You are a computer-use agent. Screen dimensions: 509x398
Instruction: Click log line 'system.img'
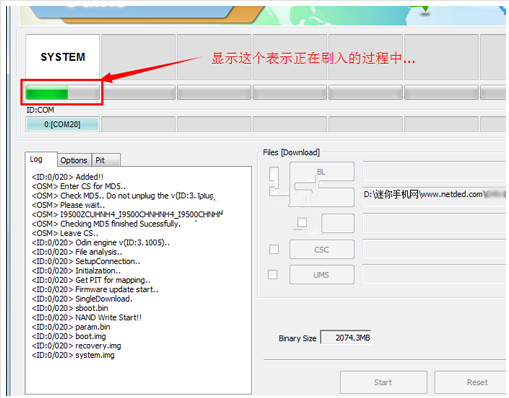pyautogui.click(x=73, y=355)
